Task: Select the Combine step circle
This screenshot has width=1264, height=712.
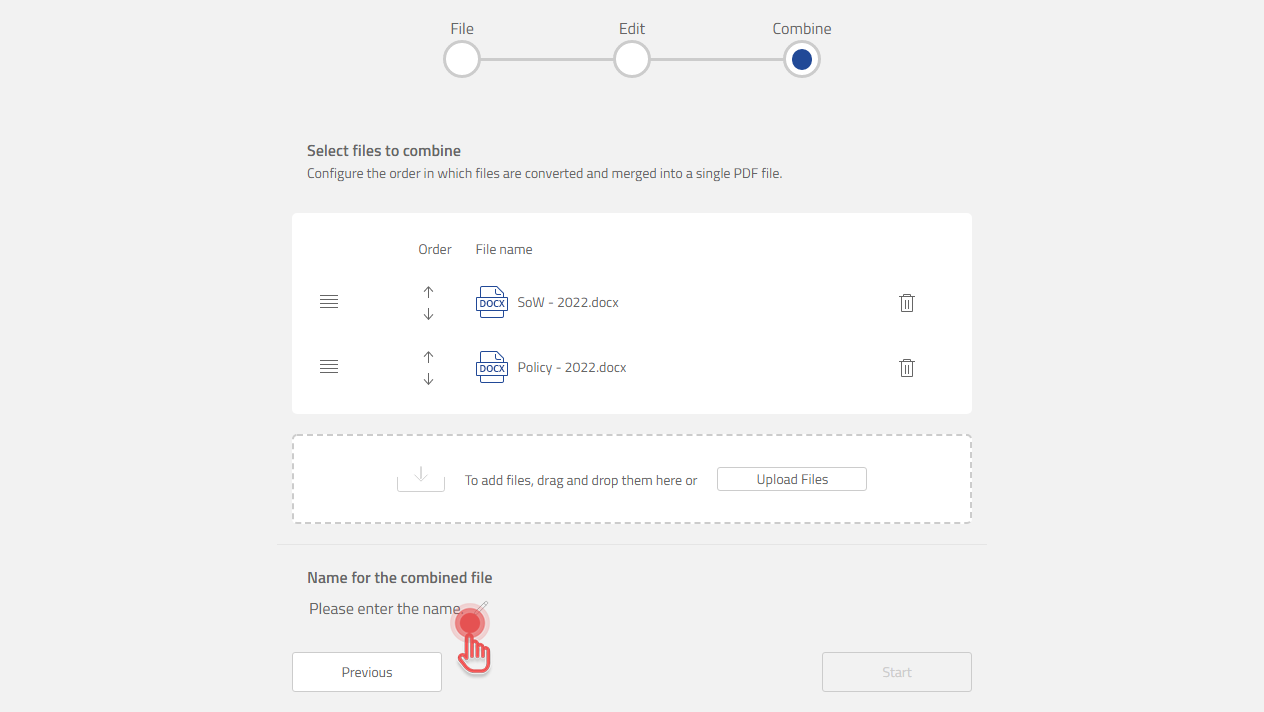Action: [802, 60]
